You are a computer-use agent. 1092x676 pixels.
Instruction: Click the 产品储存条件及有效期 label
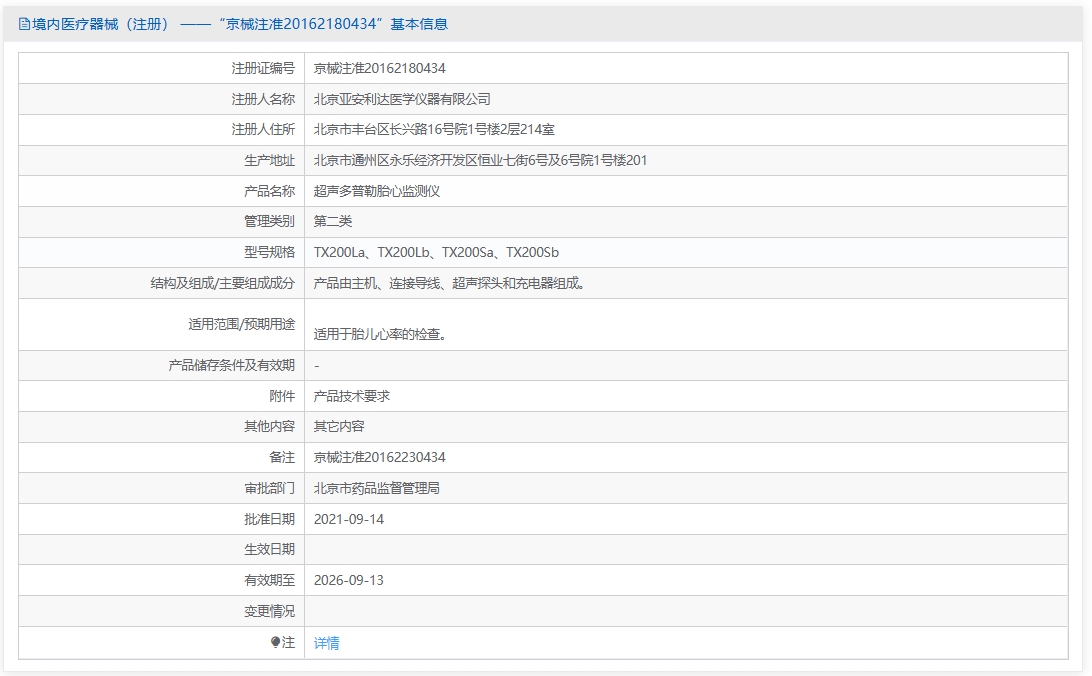[232, 365]
